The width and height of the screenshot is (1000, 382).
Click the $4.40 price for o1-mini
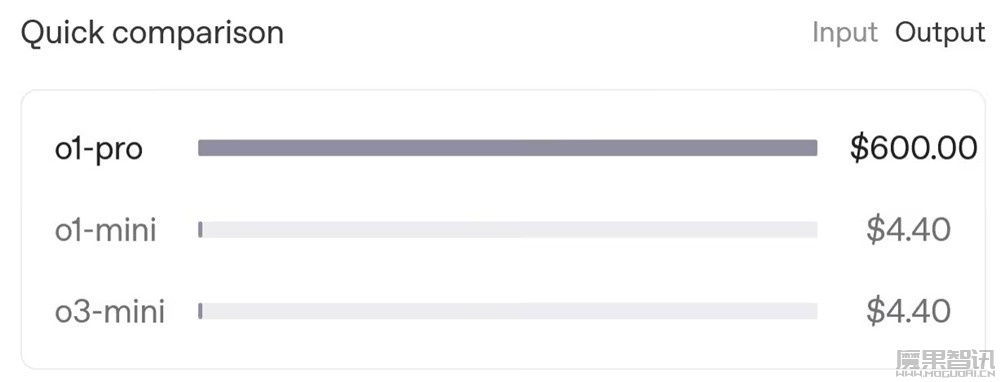click(x=908, y=230)
